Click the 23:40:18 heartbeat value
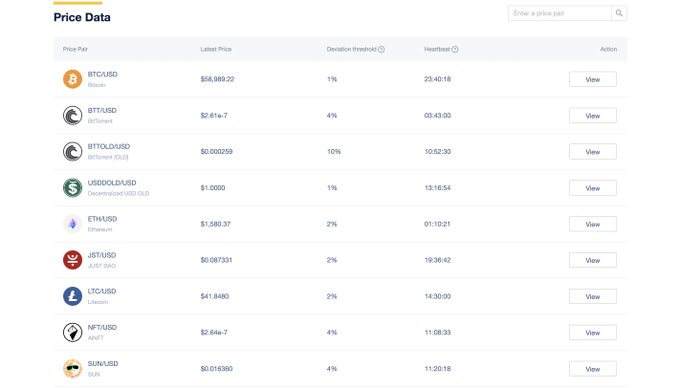Viewport: 679px width, 388px height. pos(437,79)
